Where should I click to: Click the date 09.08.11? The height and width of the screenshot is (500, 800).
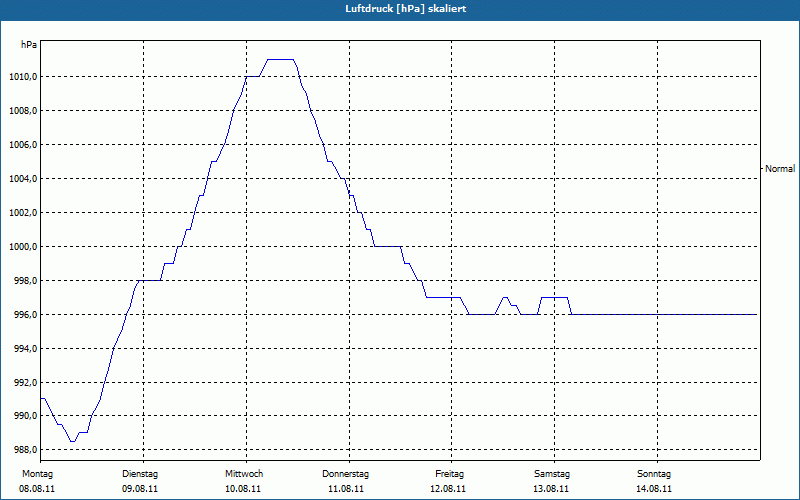pyautogui.click(x=140, y=489)
